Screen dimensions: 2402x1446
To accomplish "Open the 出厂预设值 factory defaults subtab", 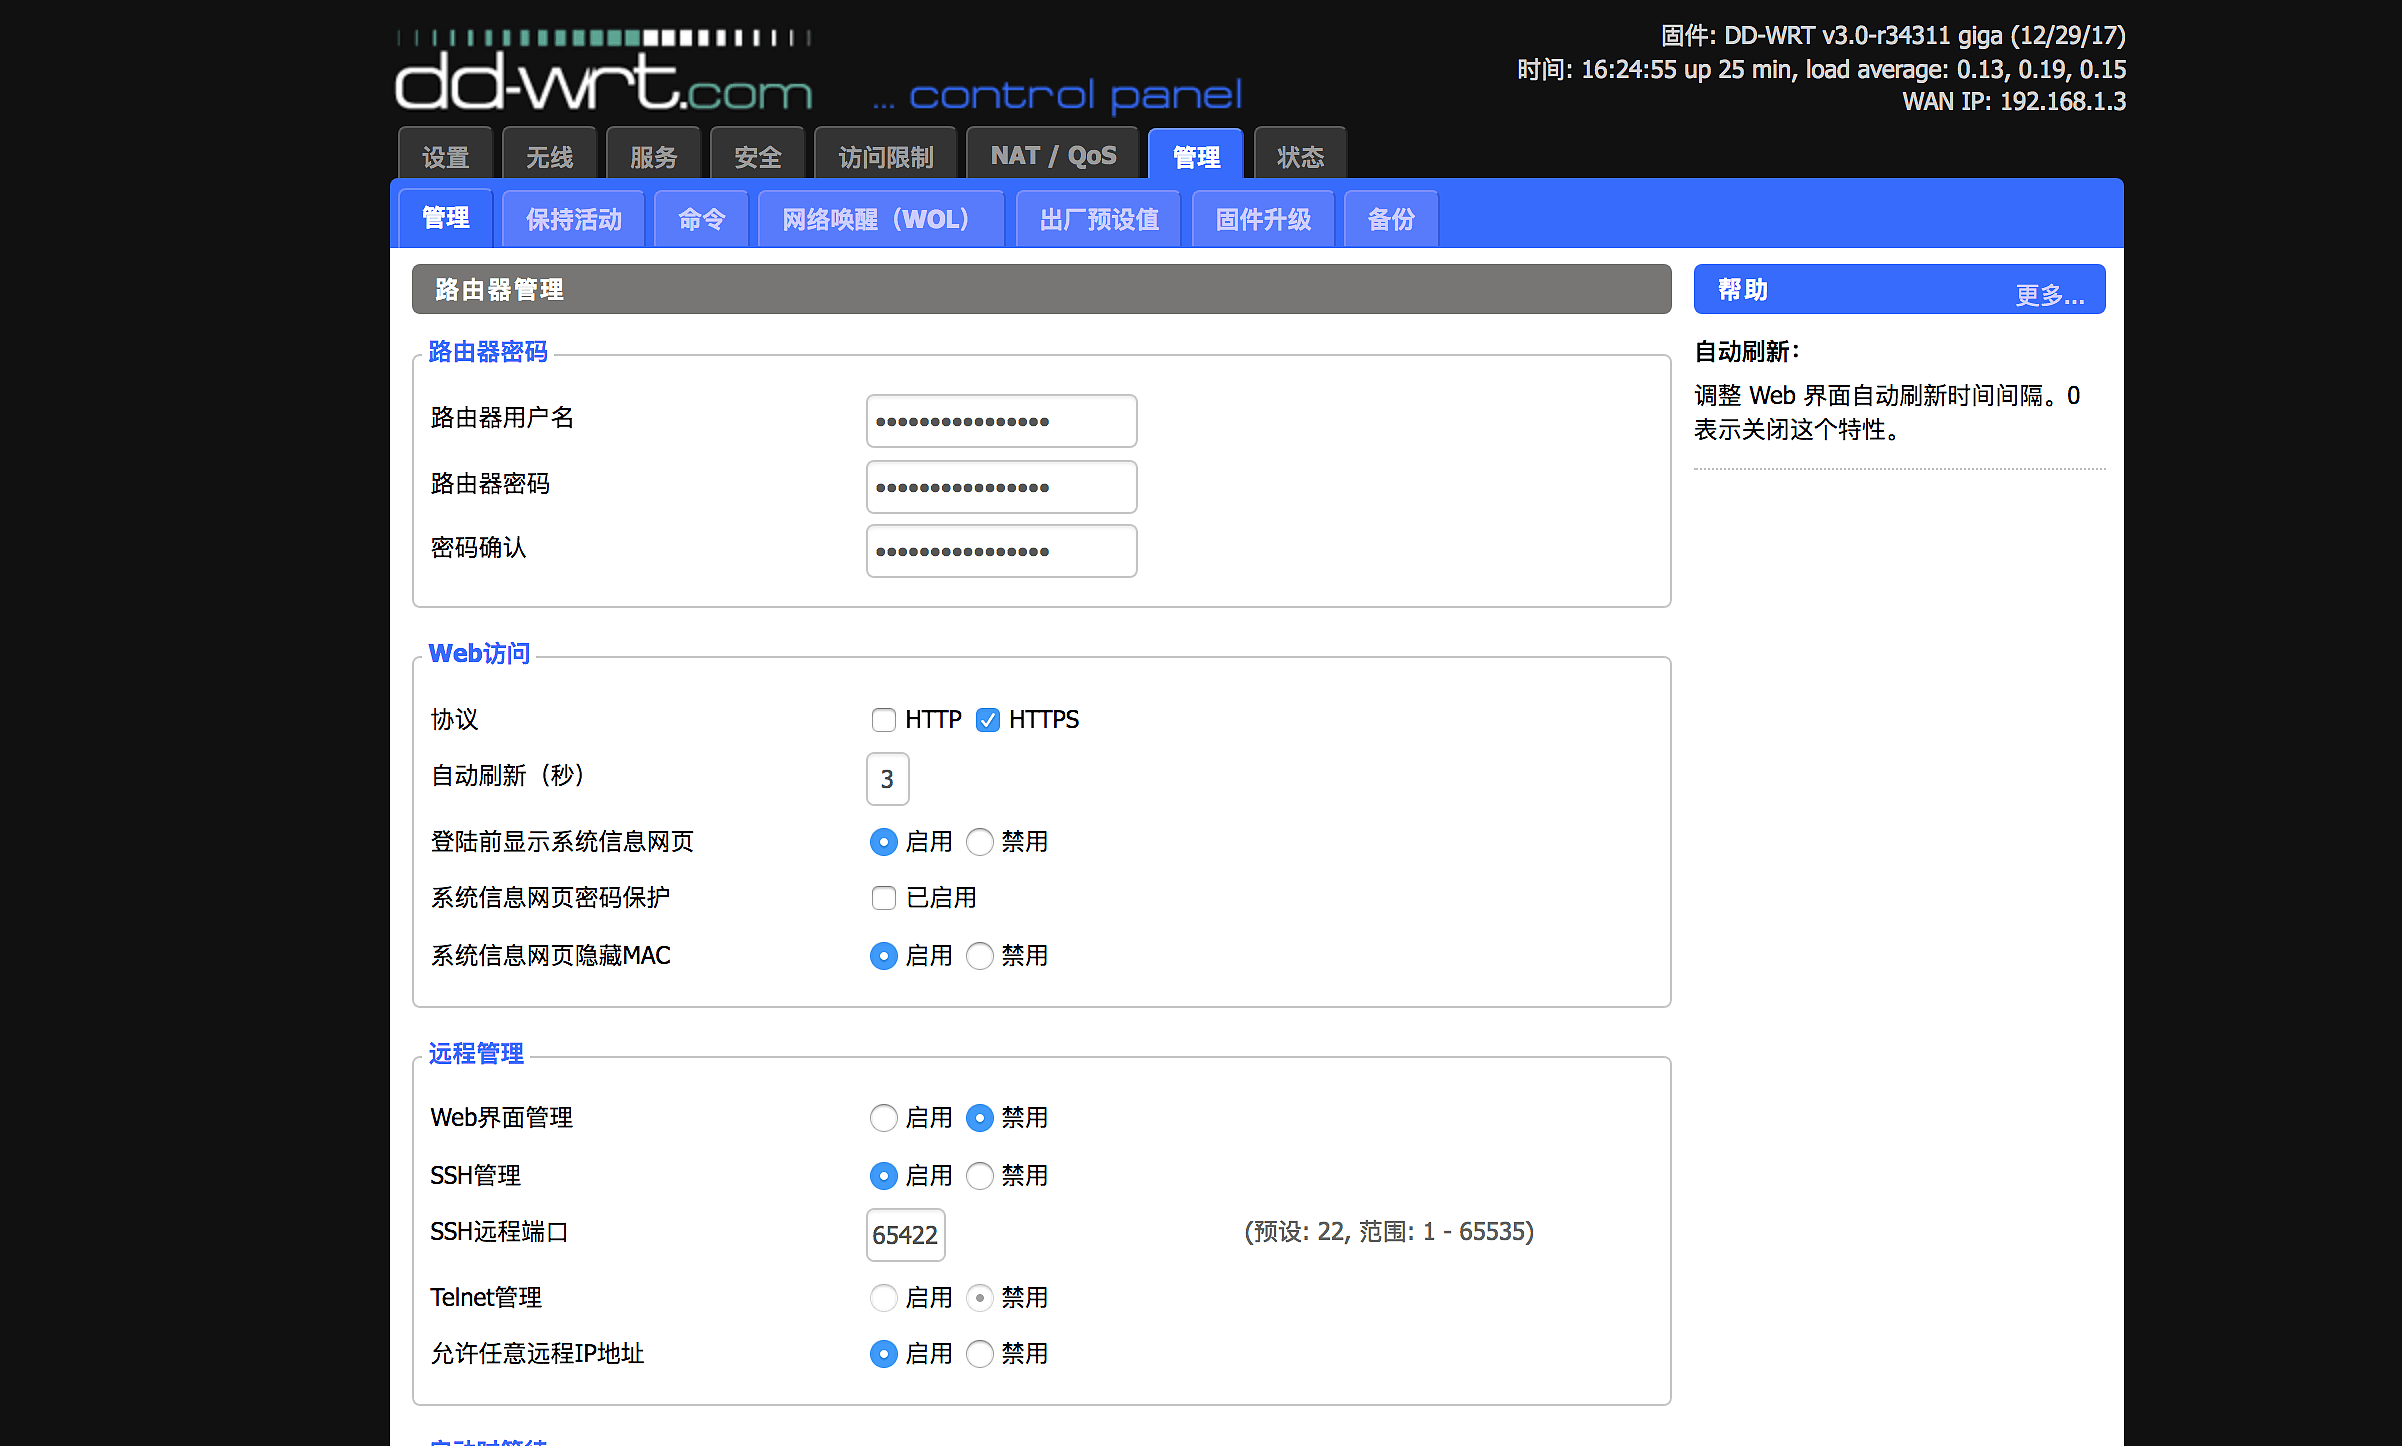I will pos(1098,219).
